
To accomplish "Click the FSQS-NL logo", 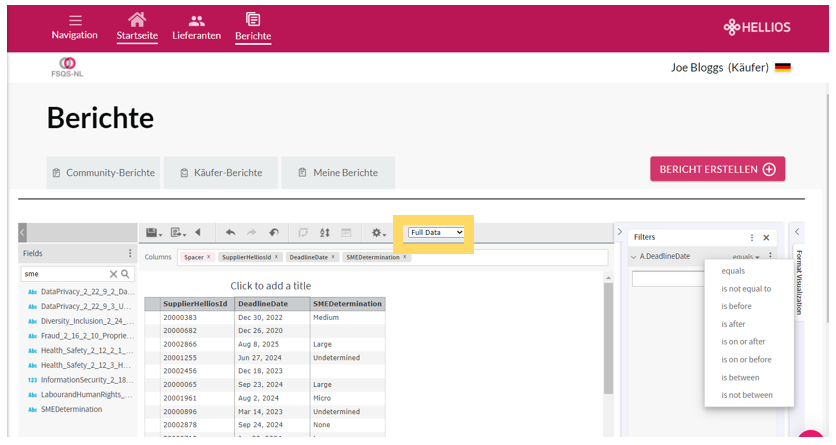I will click(67, 67).
